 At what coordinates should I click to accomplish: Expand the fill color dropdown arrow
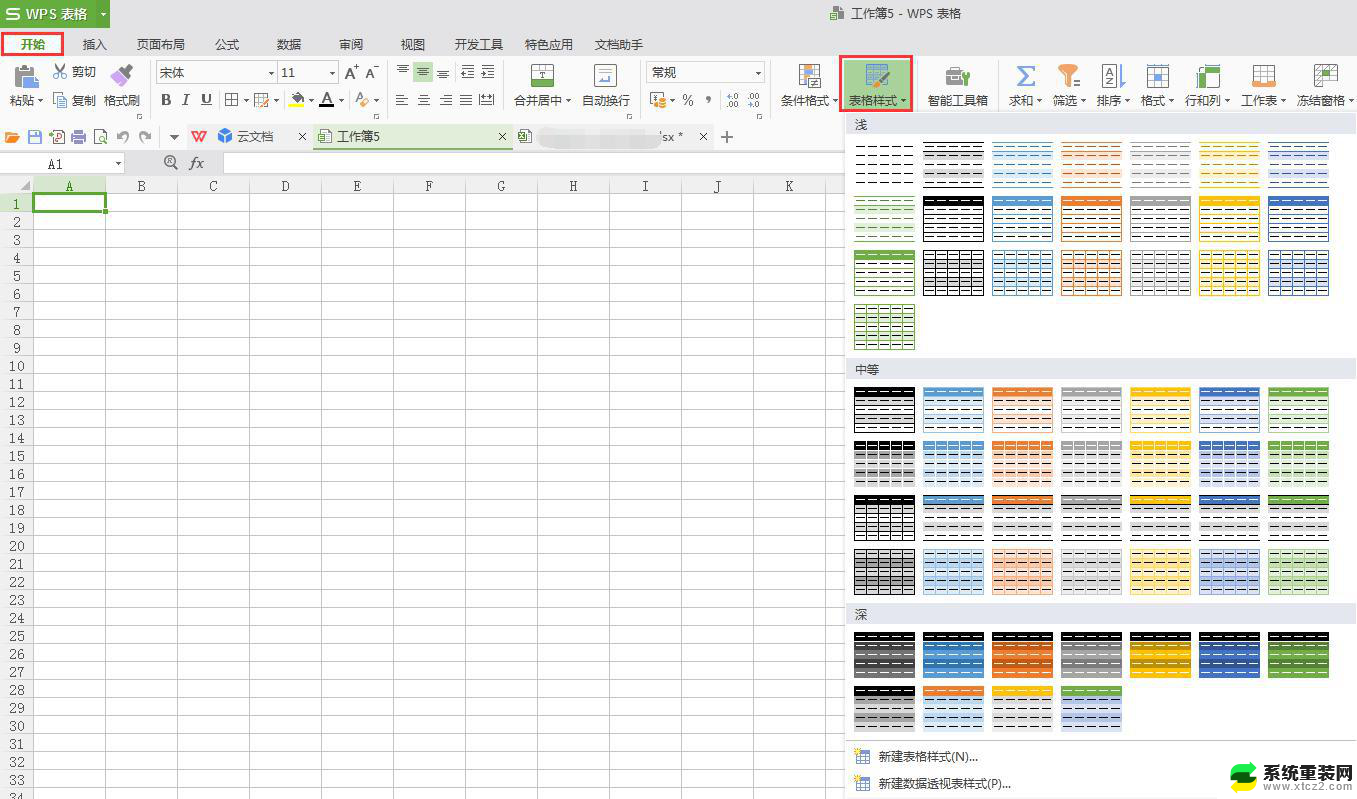tap(311, 100)
